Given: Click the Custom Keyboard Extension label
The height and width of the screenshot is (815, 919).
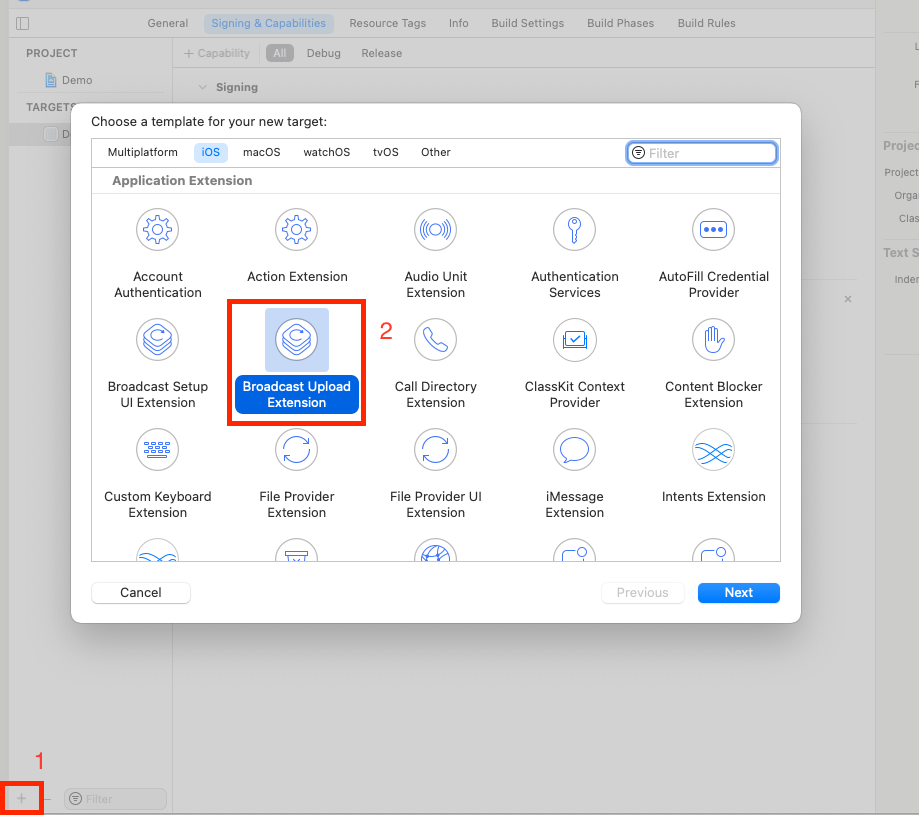Looking at the screenshot, I should coord(158,504).
